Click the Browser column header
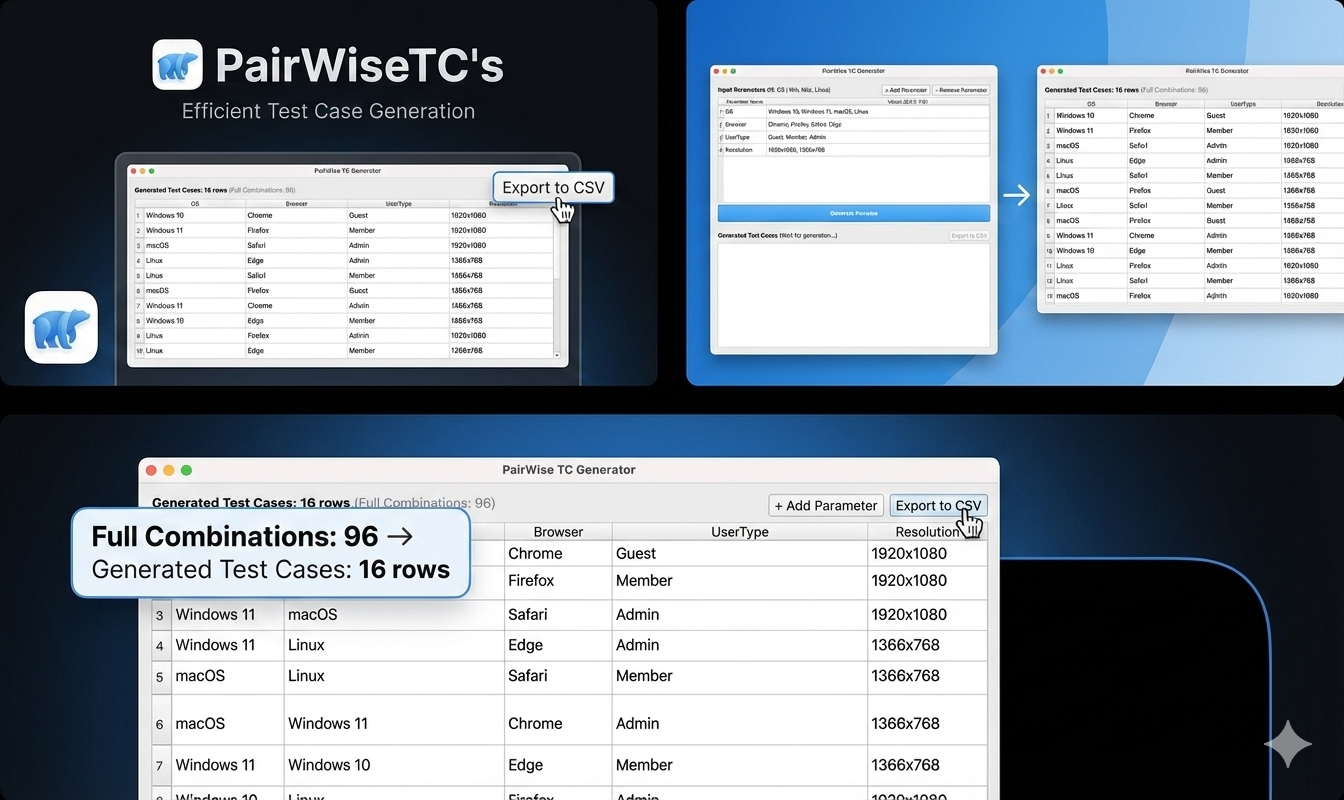Screen dimensions: 1344x800 click(x=556, y=531)
